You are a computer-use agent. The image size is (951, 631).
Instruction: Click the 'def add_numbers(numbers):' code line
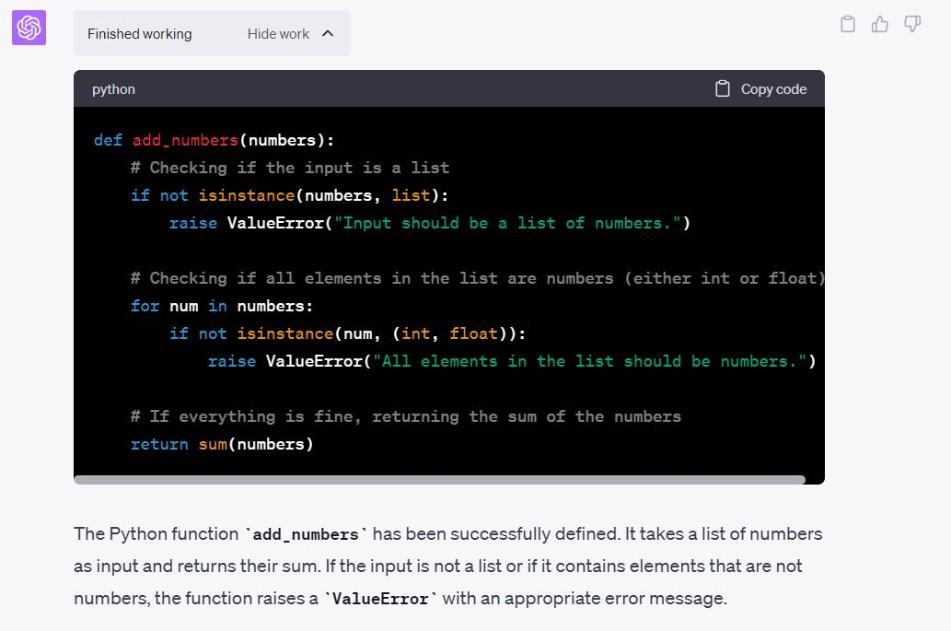coord(214,140)
